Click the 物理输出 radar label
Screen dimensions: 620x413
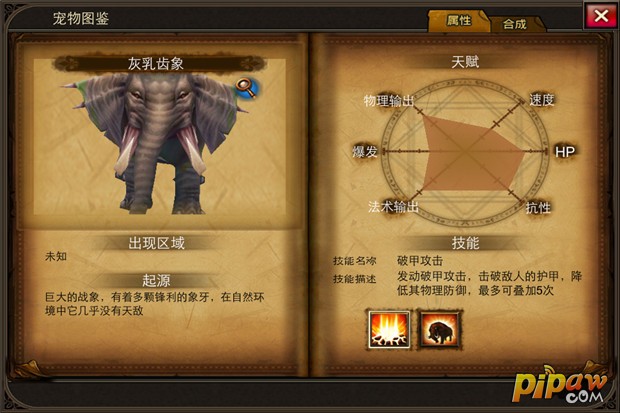point(389,101)
